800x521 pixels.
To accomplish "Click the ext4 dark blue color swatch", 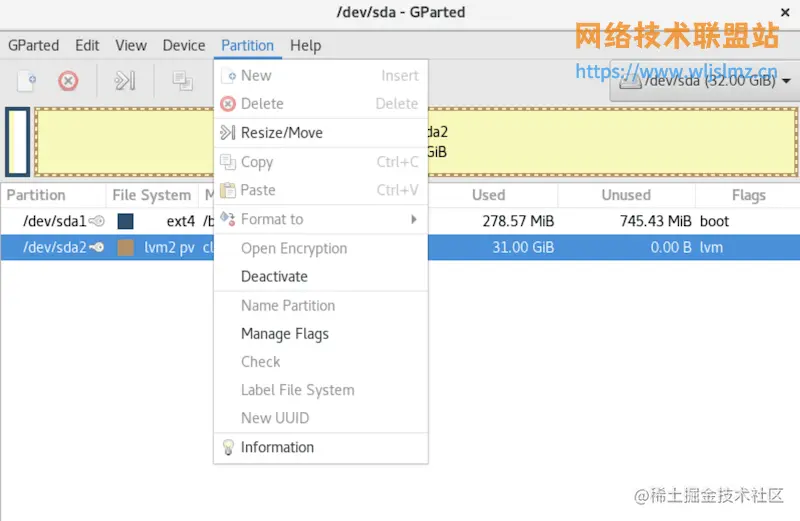I will tap(125, 221).
